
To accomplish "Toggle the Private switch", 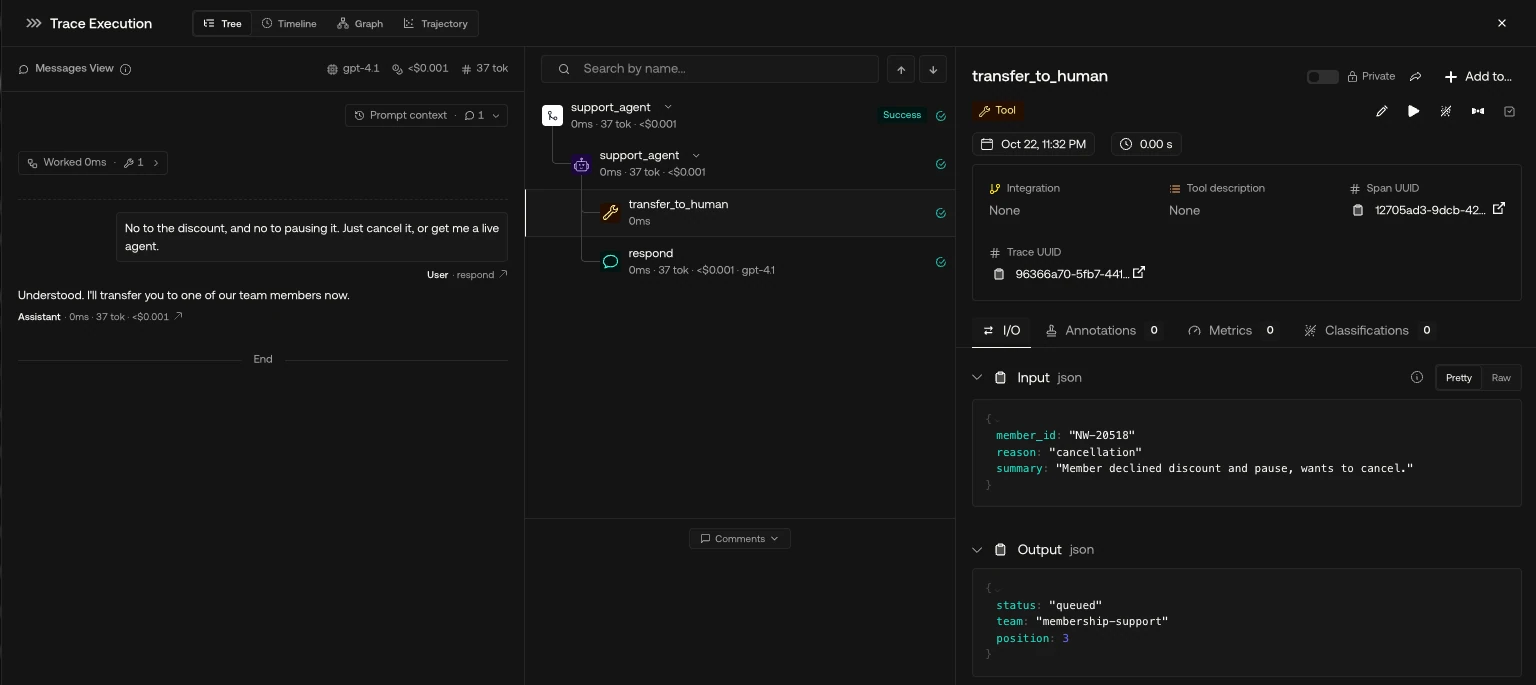I will [1322, 77].
